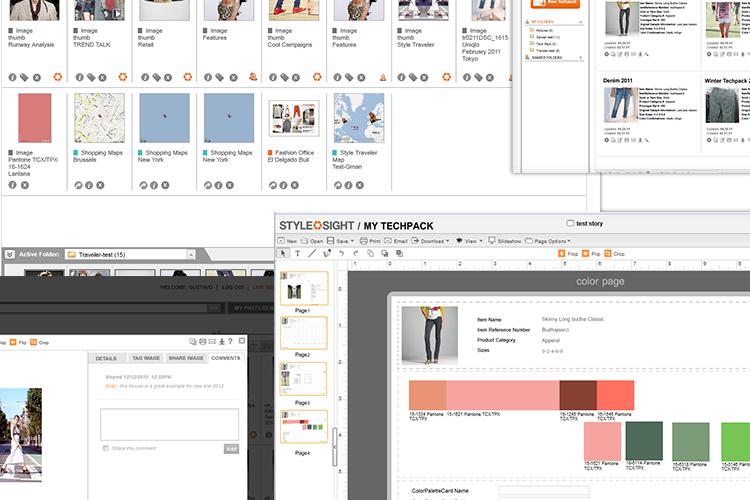Viewport: 750px width, 500px height.
Task: Check the Share this comment box
Action: [106, 448]
